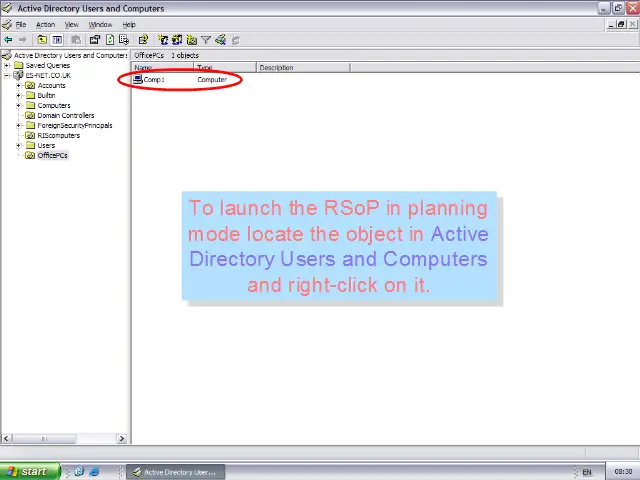
Task: Select the OfficePCs organizational unit
Action: tap(52, 156)
